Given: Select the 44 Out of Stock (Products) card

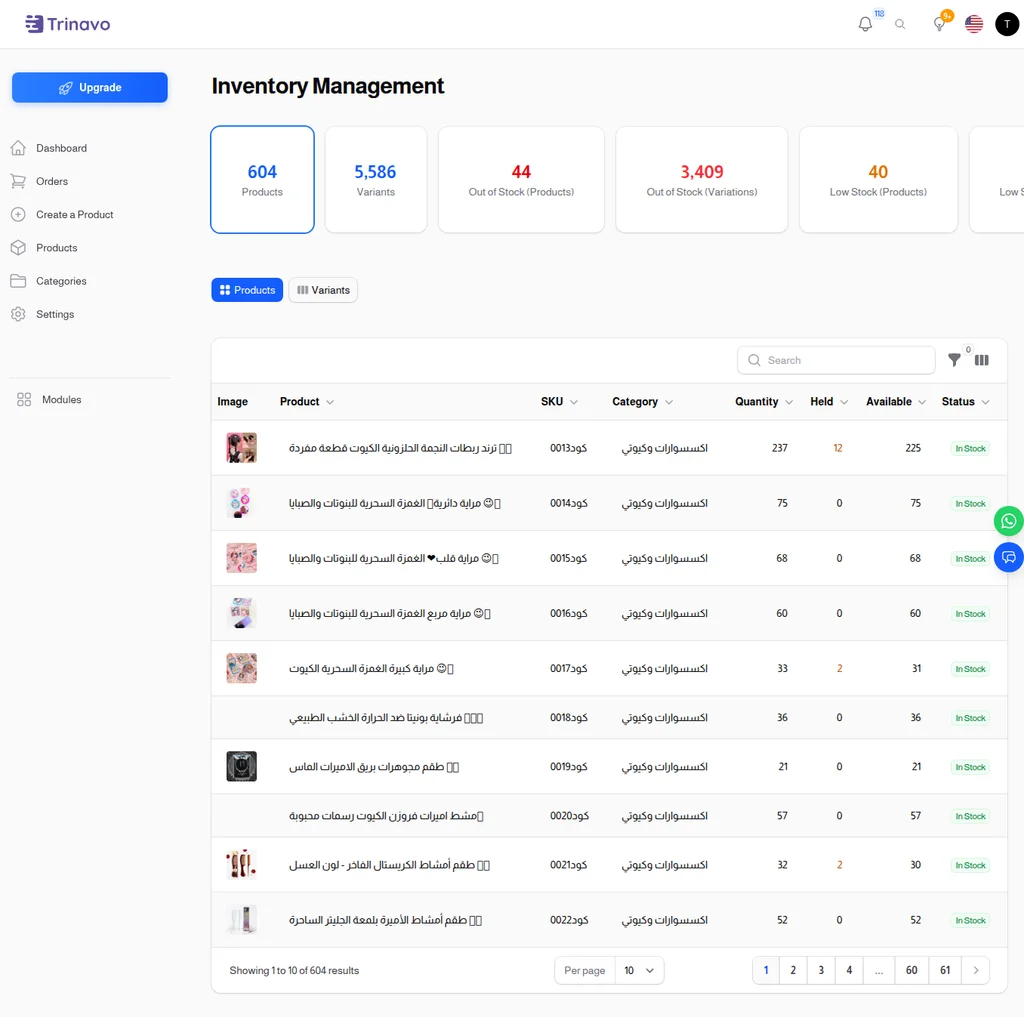Looking at the screenshot, I should click(521, 180).
